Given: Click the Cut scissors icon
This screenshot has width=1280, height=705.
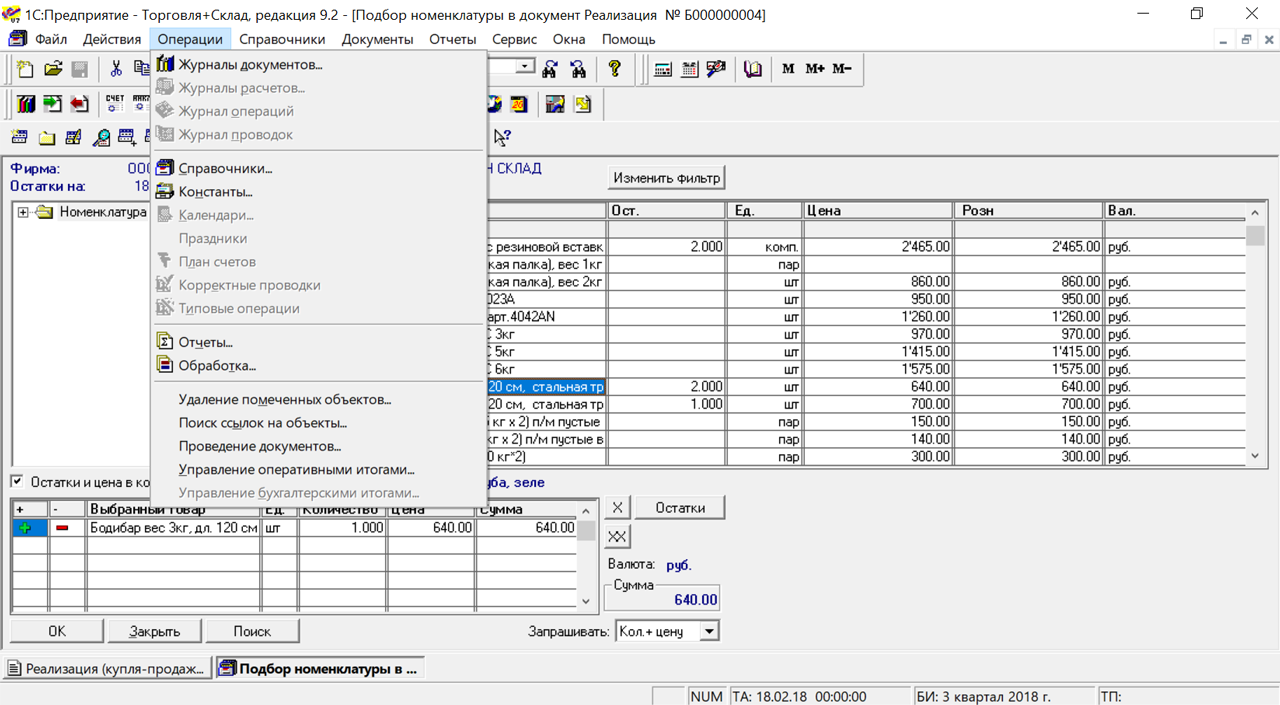Looking at the screenshot, I should pyautogui.click(x=116, y=69).
